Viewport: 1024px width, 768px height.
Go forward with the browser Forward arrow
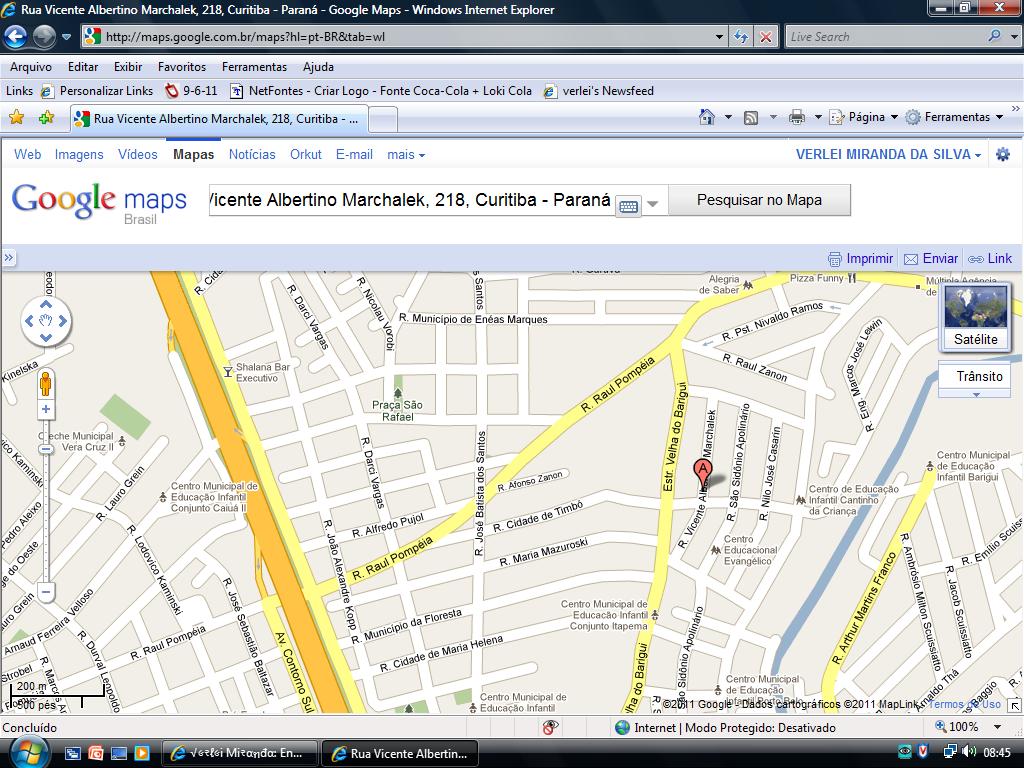[44, 37]
